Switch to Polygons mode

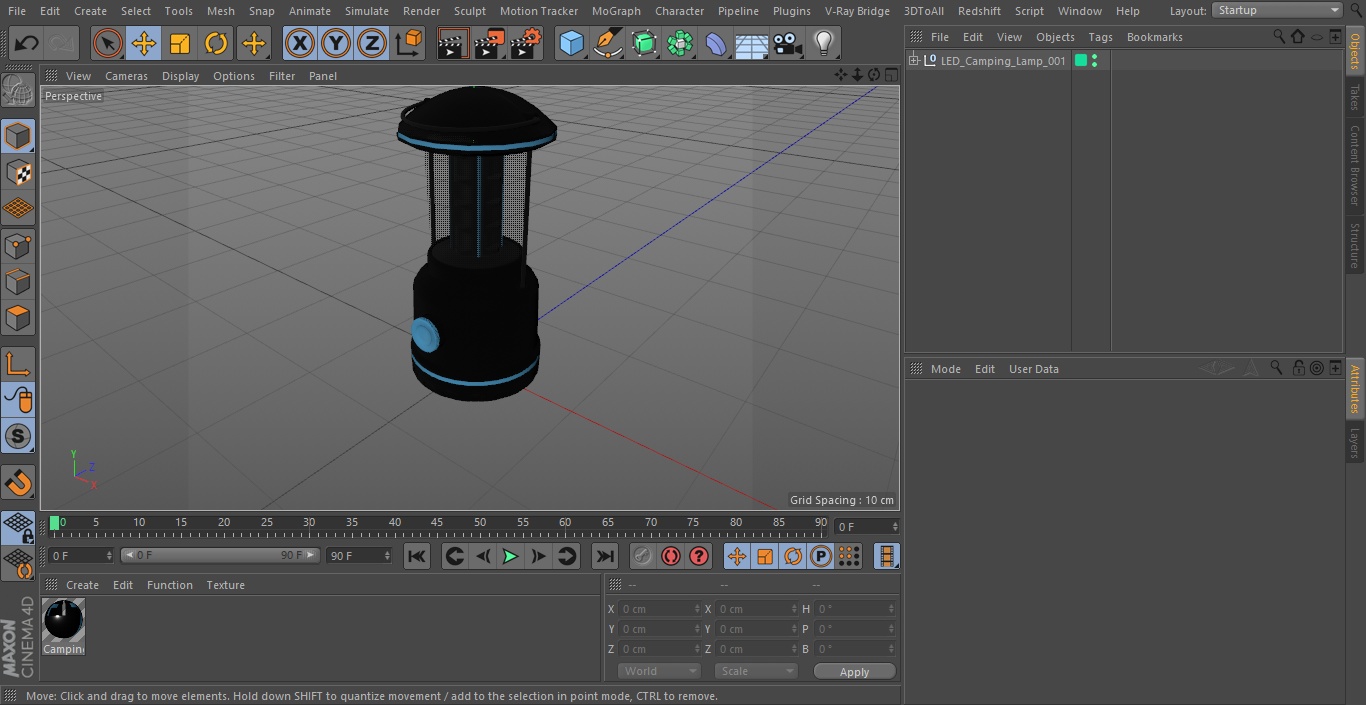(18, 318)
